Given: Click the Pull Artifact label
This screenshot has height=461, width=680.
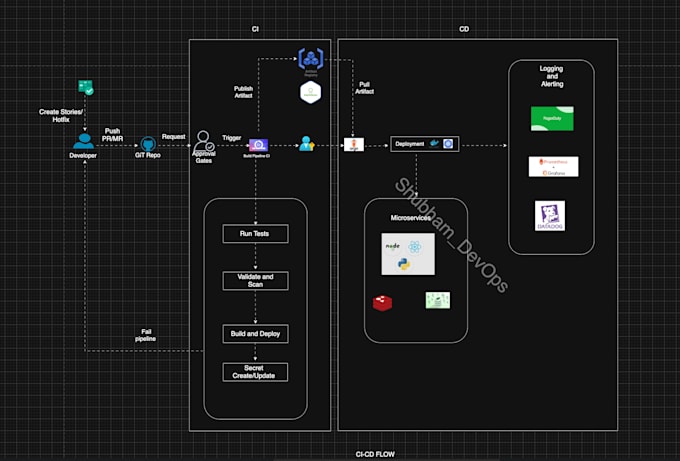Looking at the screenshot, I should 364,88.
